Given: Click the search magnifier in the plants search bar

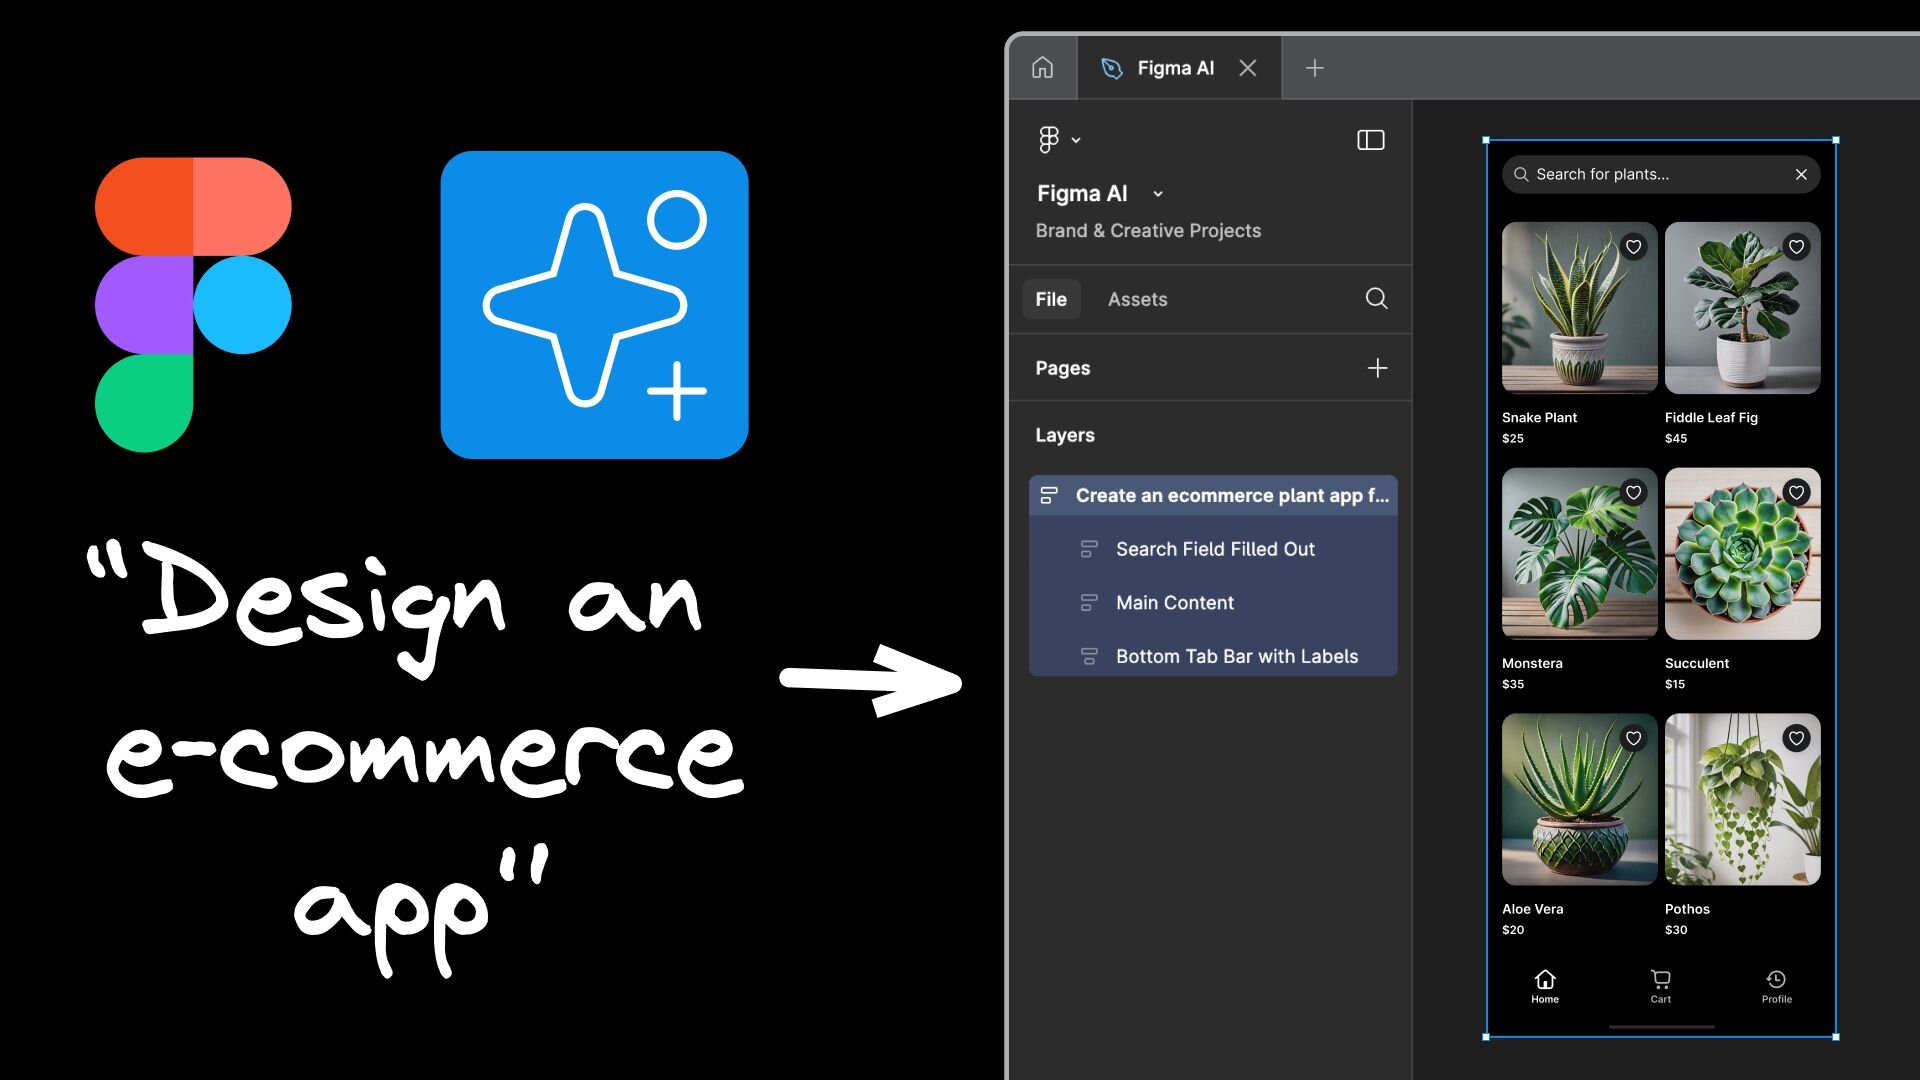Looking at the screenshot, I should 1521,174.
